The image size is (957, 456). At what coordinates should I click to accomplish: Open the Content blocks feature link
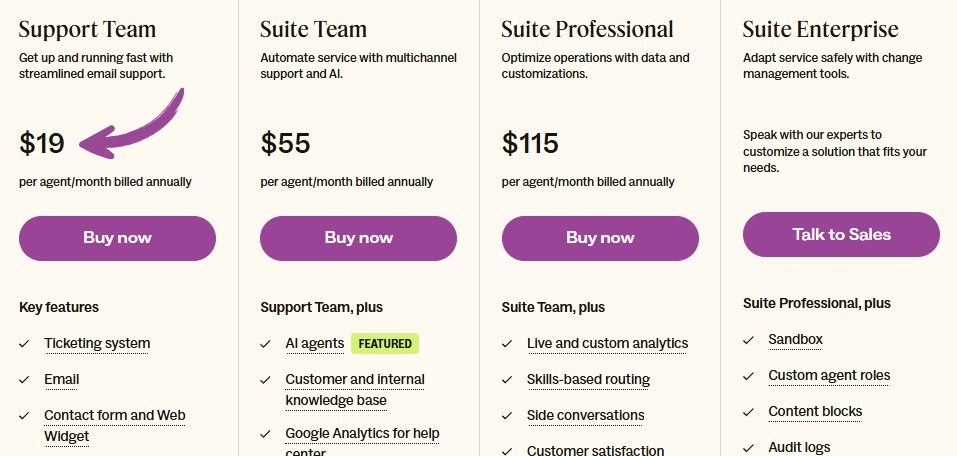click(815, 411)
